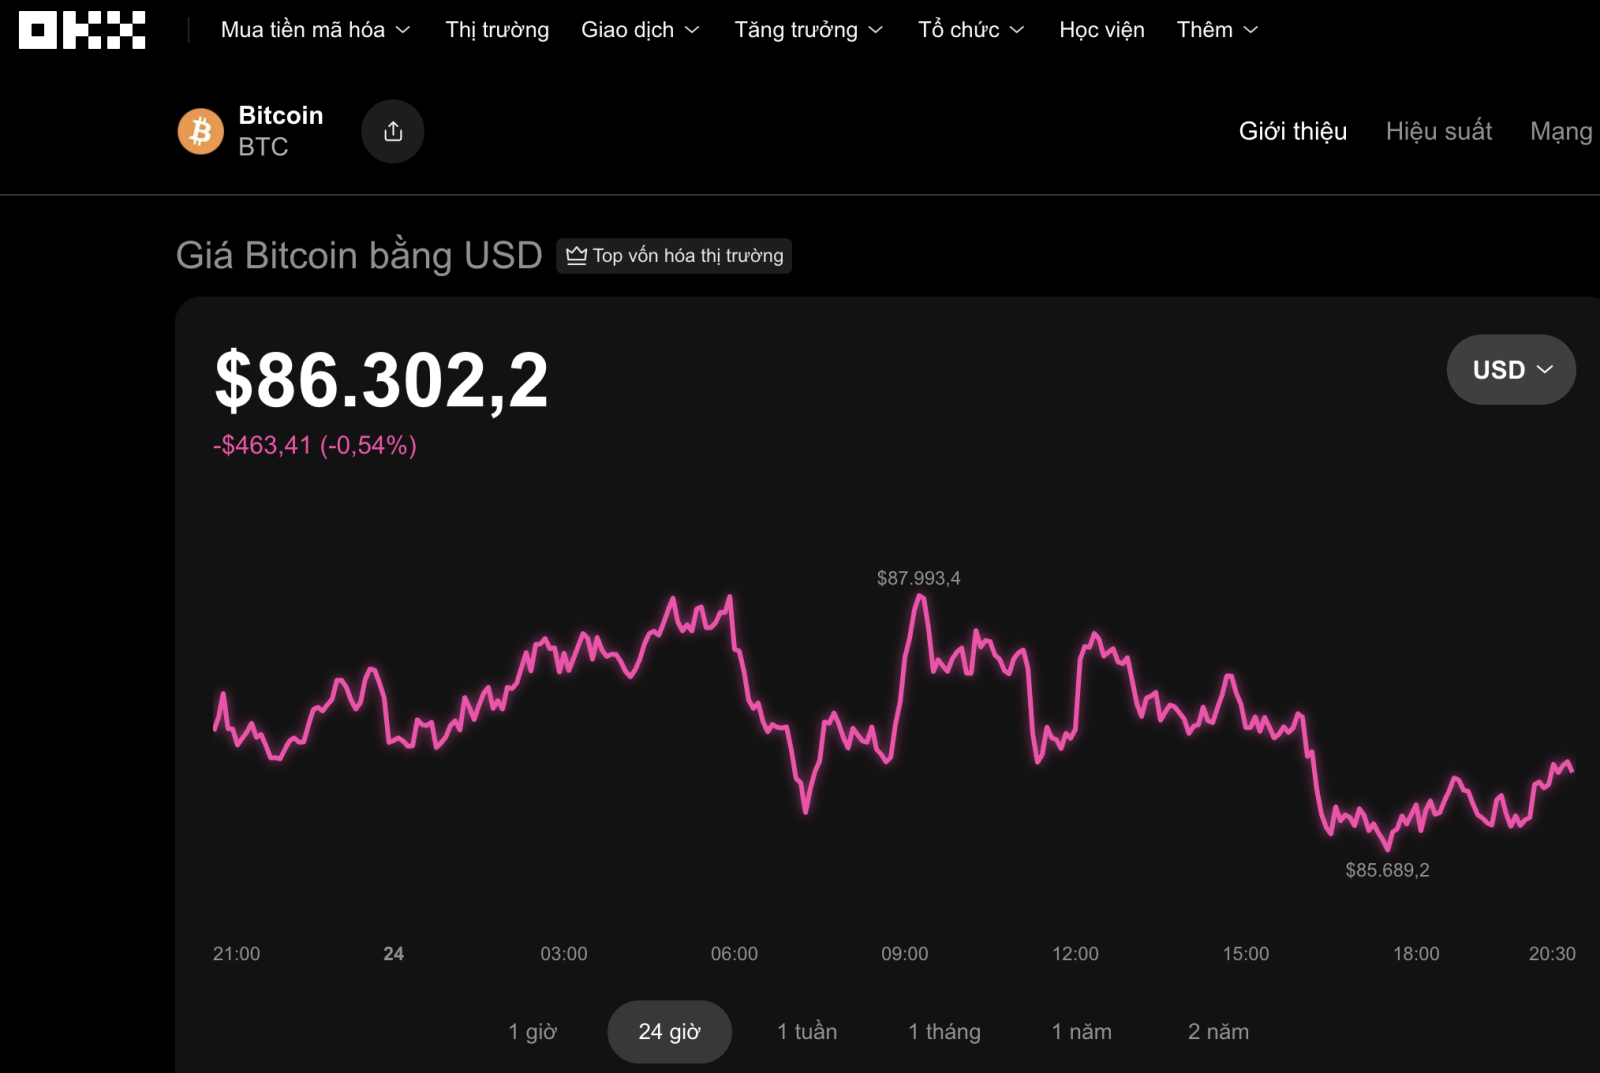The width and height of the screenshot is (1600, 1073).
Task: Select the 24 giờ time range
Action: [x=669, y=1031]
